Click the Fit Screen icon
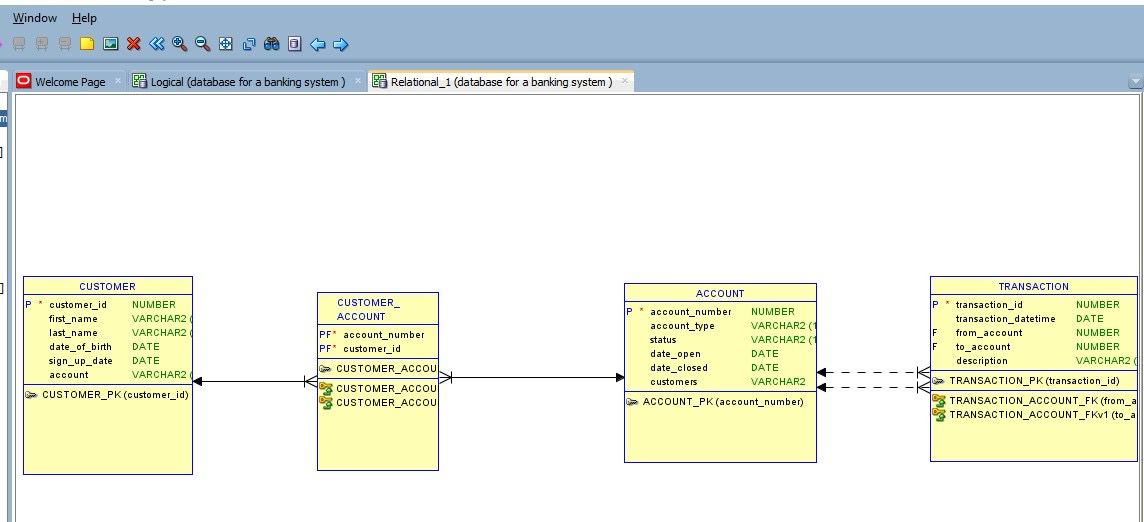 (x=225, y=44)
